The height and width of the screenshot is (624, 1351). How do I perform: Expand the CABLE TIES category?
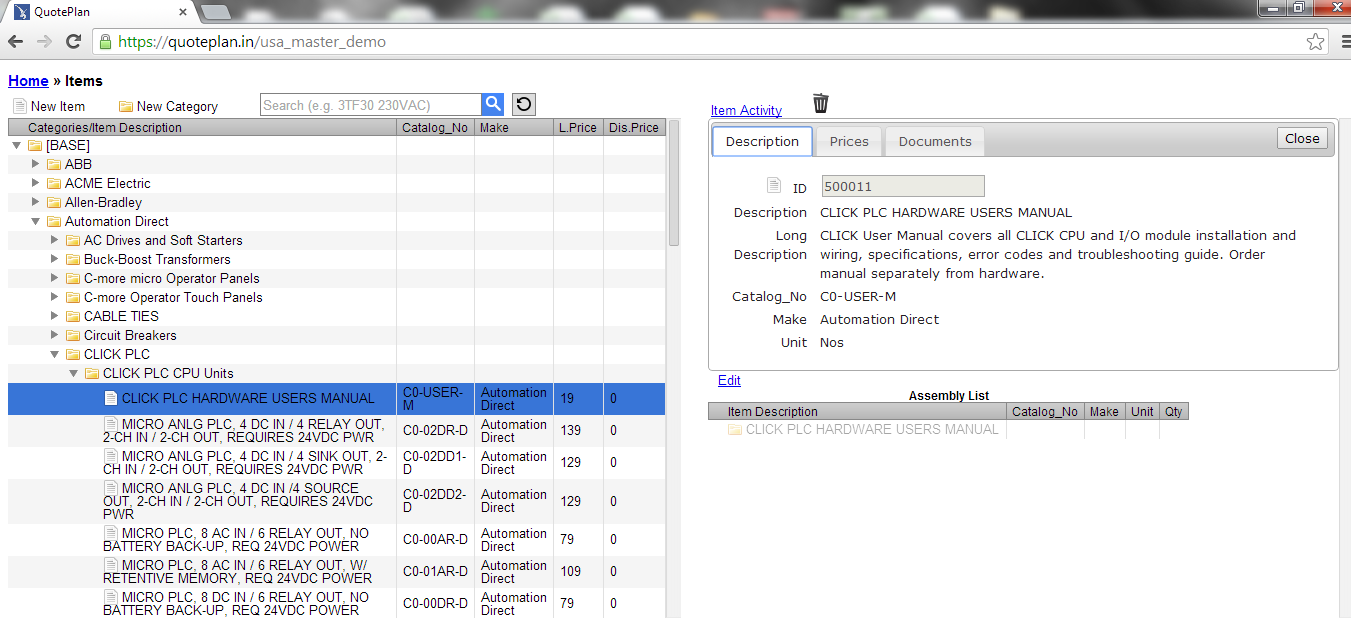pos(55,316)
